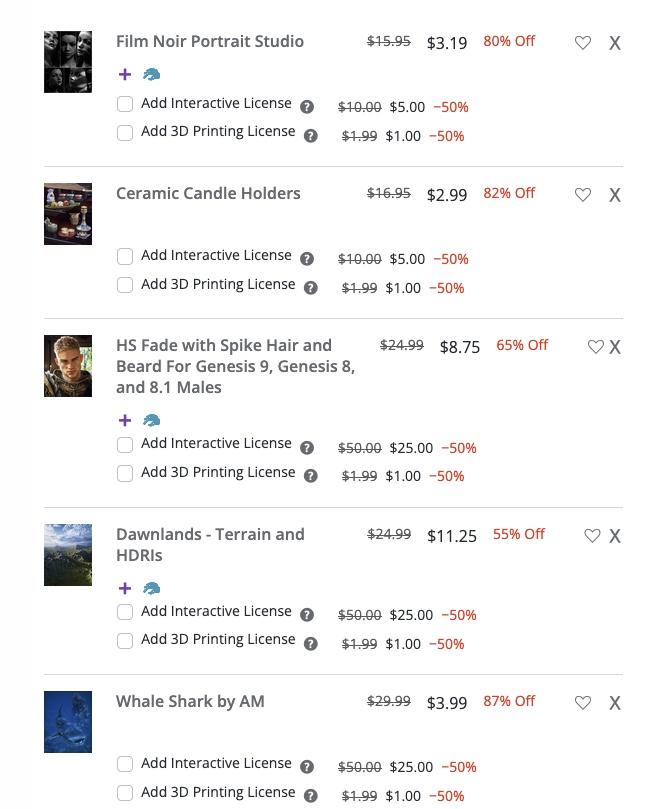Click wishlist heart for Whale Shark by AM
The height and width of the screenshot is (809, 650).
(583, 703)
